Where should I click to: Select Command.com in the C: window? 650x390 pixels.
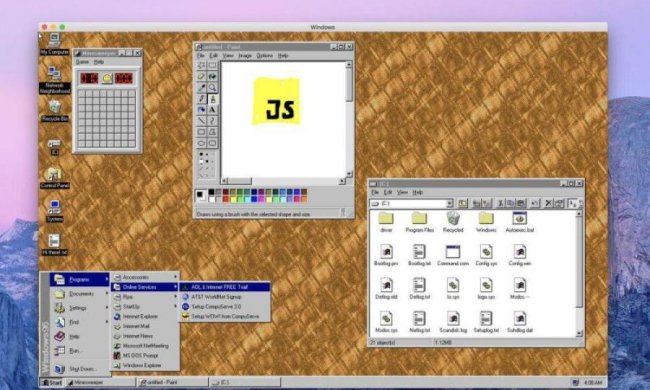tap(453, 255)
